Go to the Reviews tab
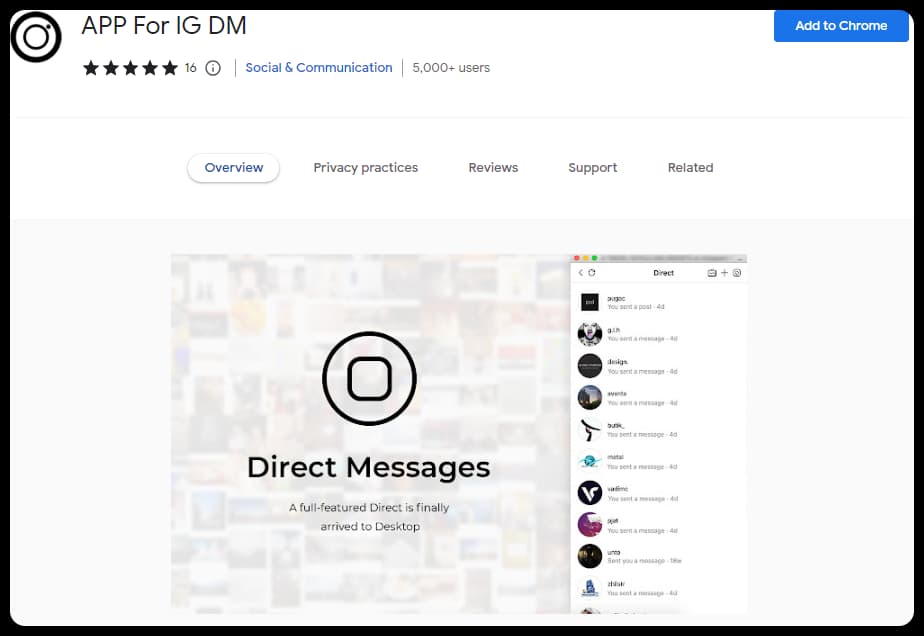Viewport: 924px width, 636px height. click(493, 168)
